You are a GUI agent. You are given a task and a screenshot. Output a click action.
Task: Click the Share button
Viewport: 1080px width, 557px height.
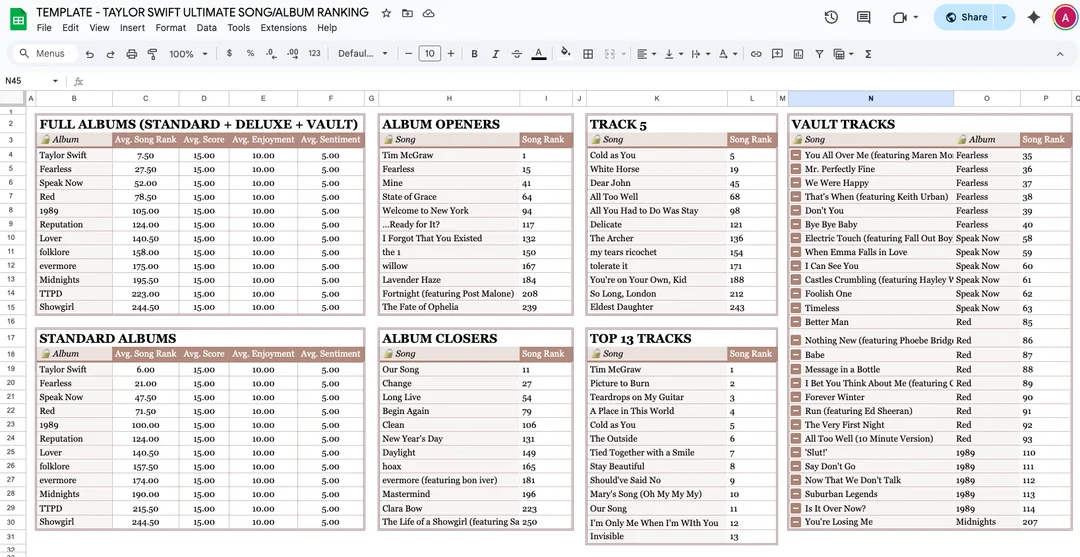click(x=965, y=17)
